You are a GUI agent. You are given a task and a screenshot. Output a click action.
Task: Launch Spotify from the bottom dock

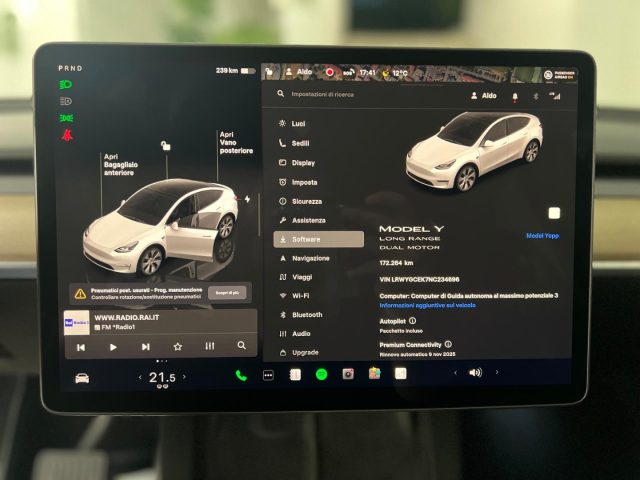[x=322, y=374]
